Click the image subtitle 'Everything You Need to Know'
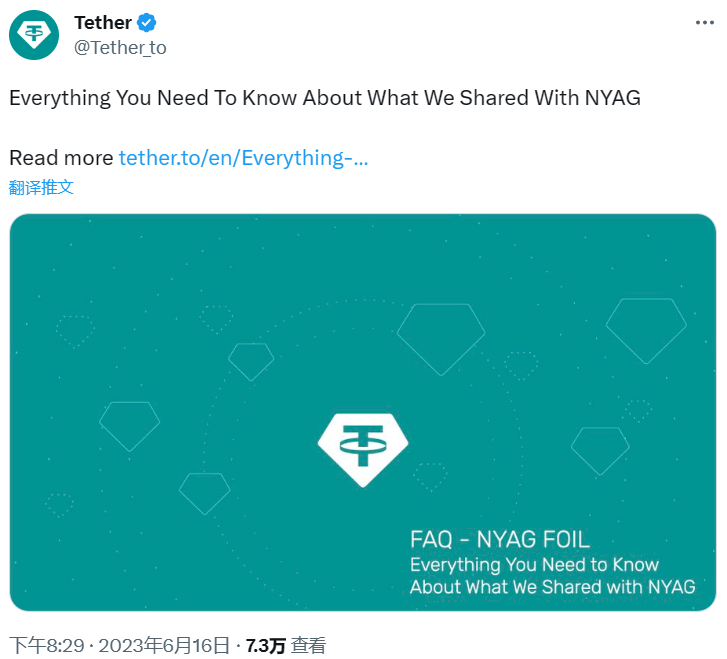 534,564
